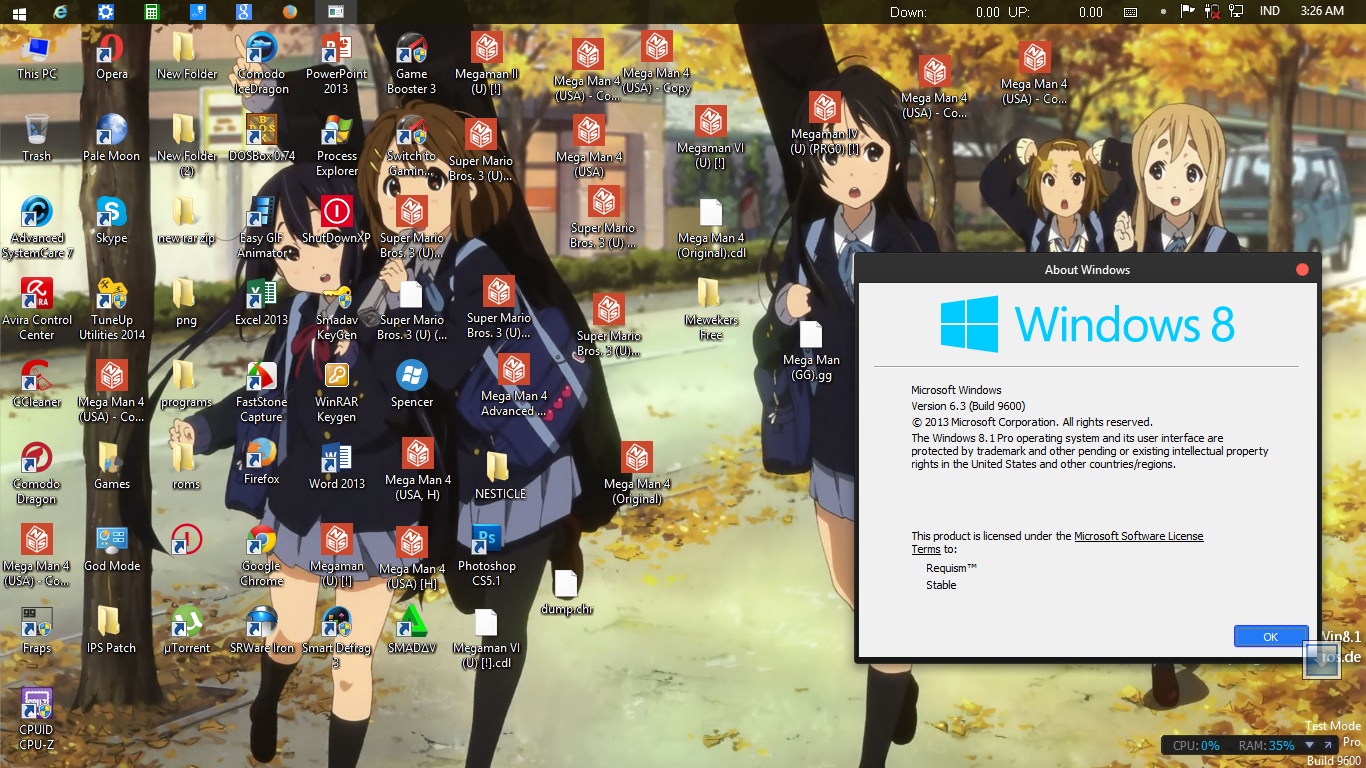Launch Firefox desktop shortcut
This screenshot has width=1366, height=768.
click(x=262, y=462)
